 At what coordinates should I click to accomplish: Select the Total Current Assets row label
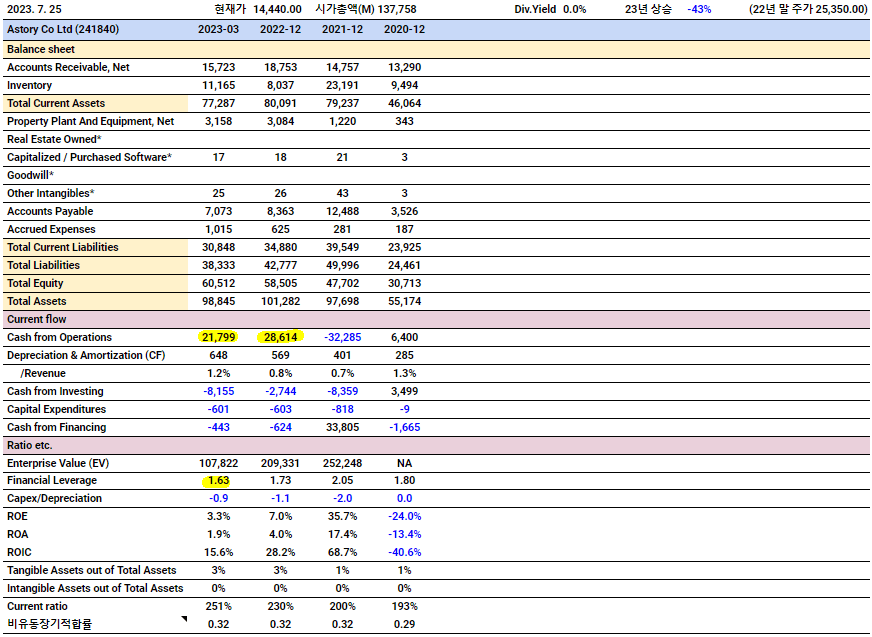point(56,104)
